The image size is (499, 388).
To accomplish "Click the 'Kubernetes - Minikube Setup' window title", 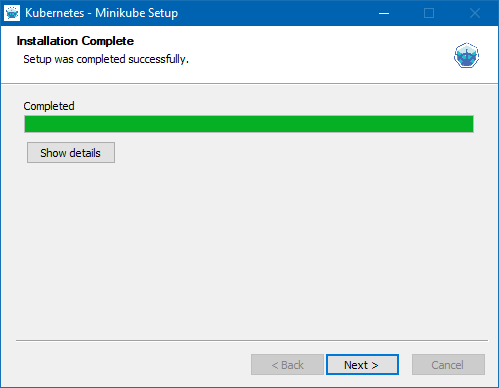I will coord(102,13).
